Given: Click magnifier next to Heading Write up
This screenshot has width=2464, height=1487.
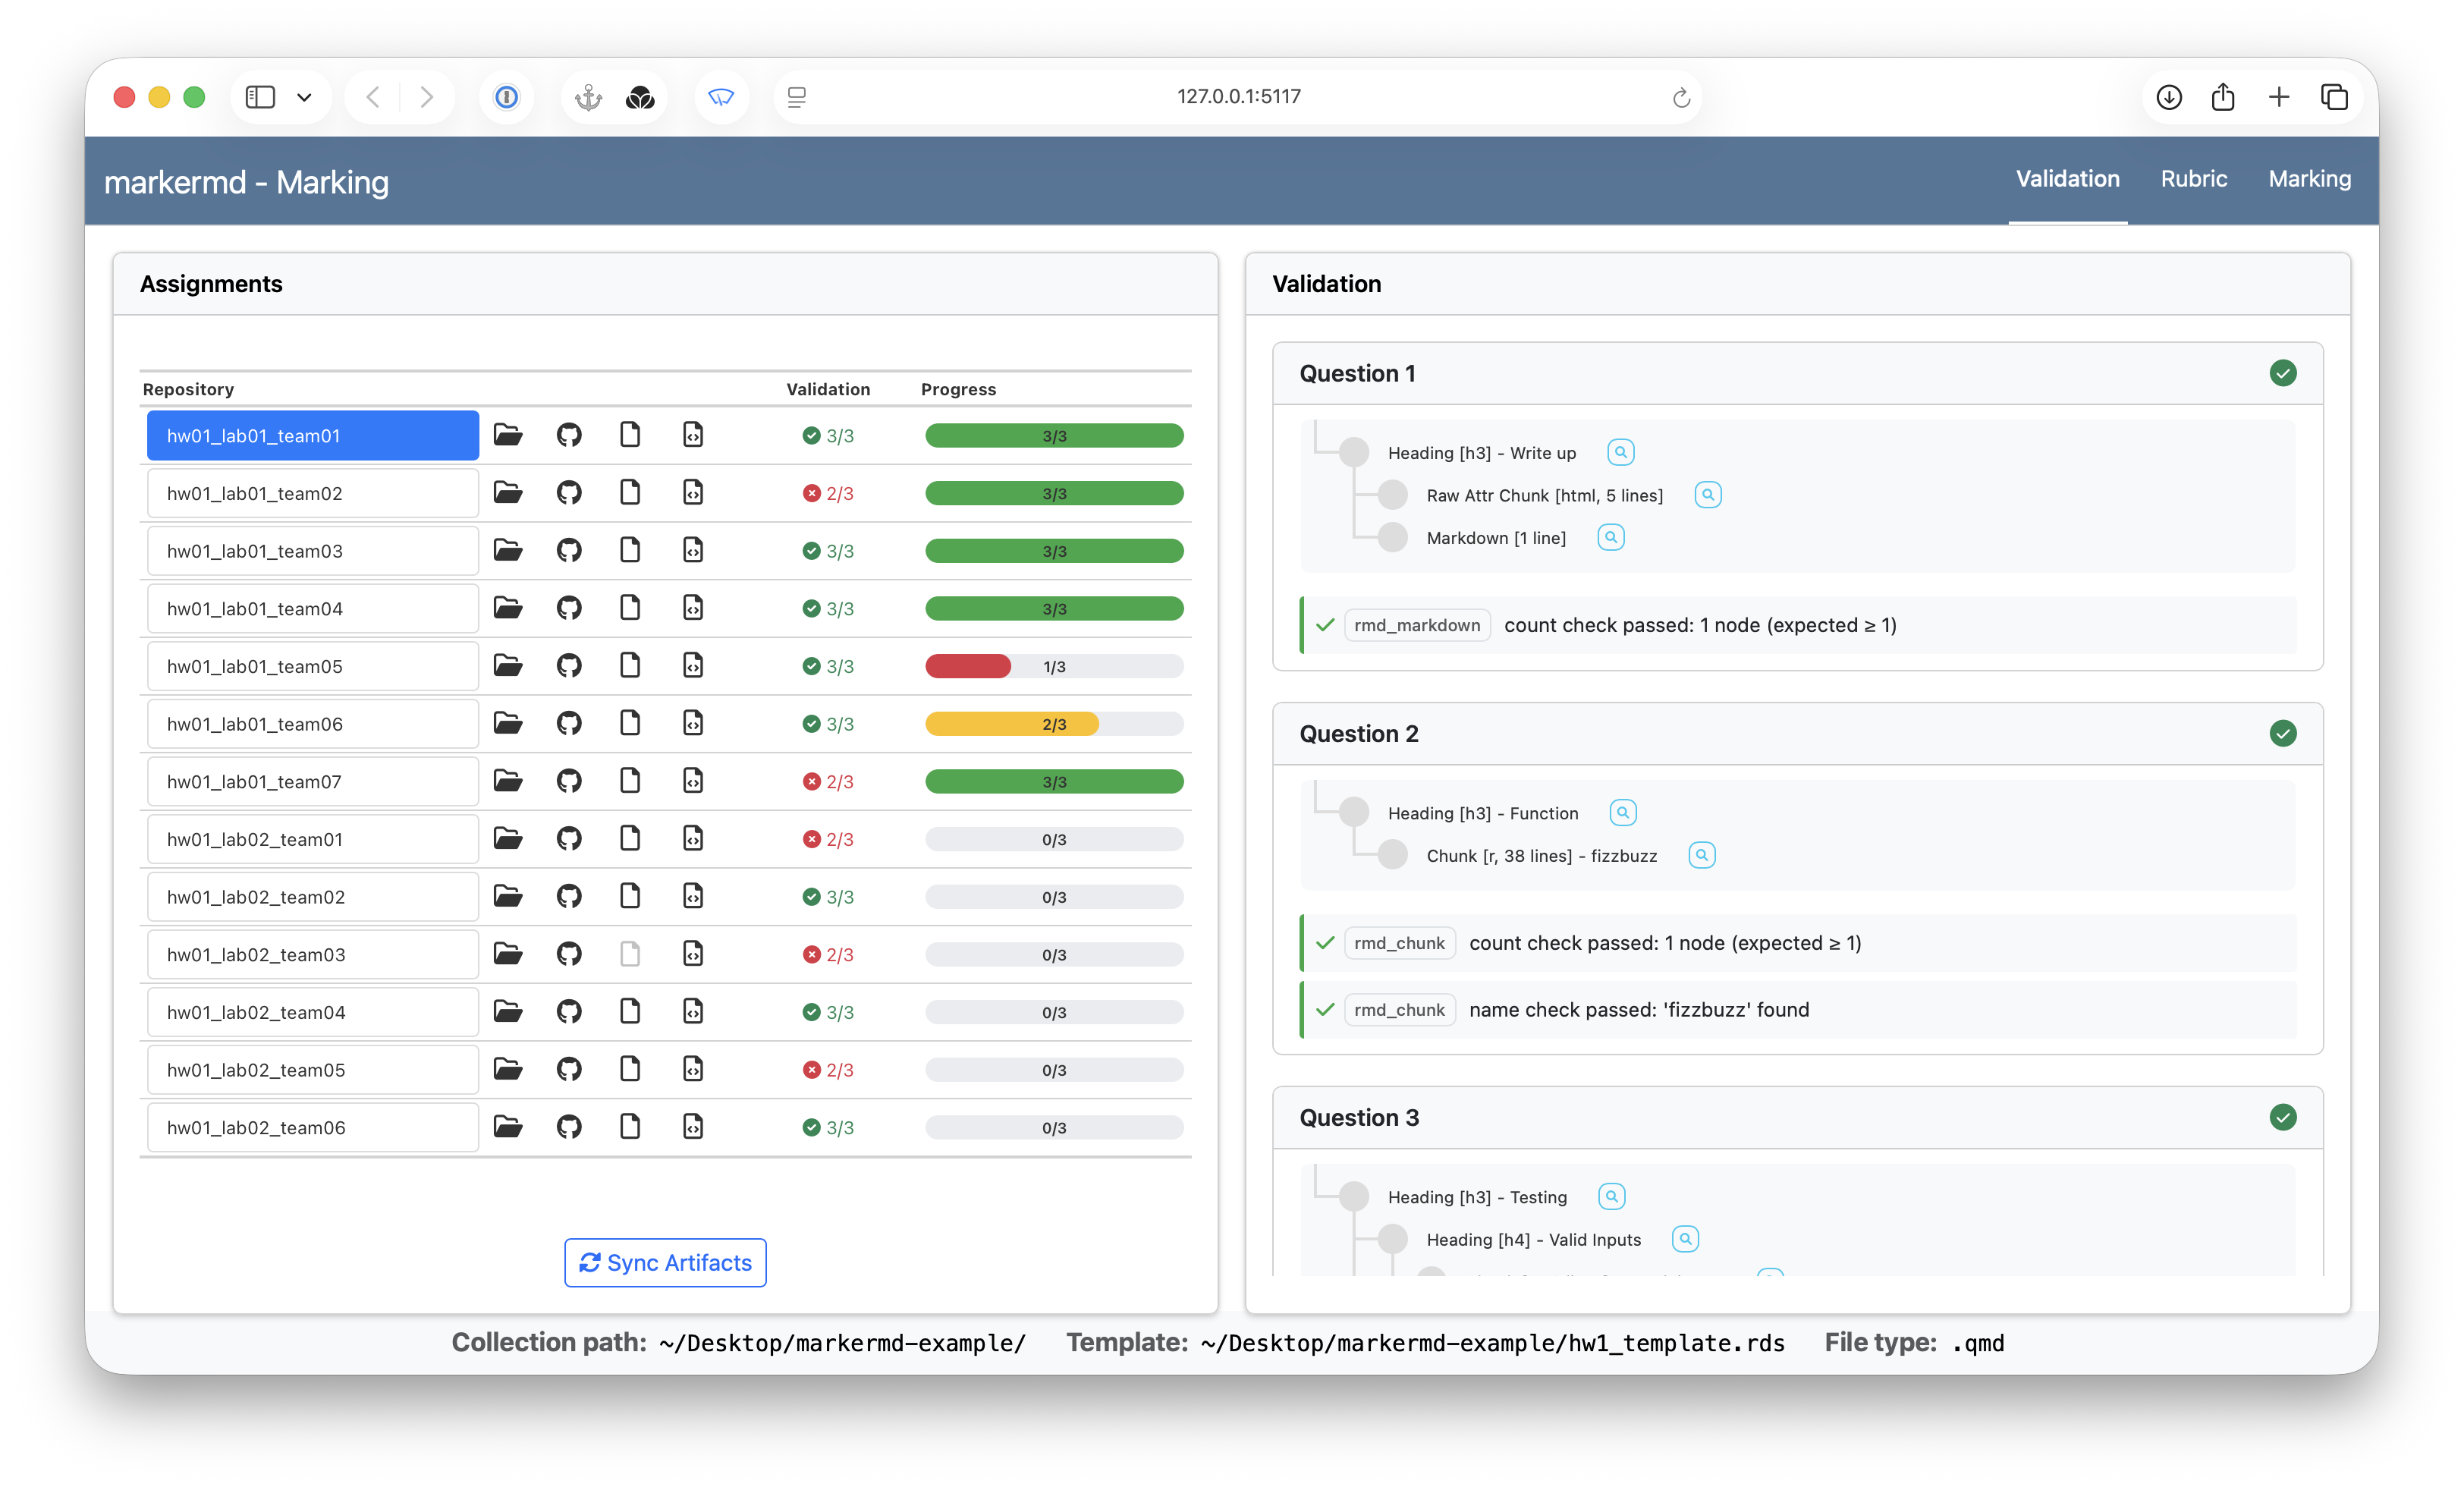Looking at the screenshot, I should coord(1621,452).
